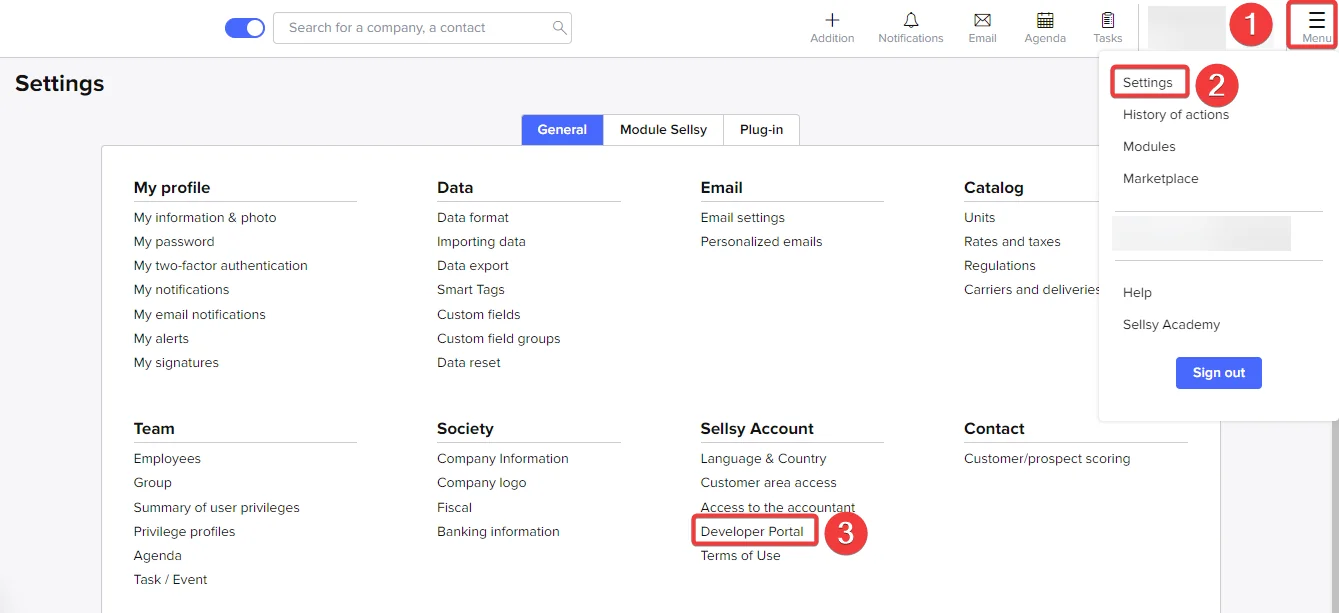Open Importing data link

(x=481, y=241)
